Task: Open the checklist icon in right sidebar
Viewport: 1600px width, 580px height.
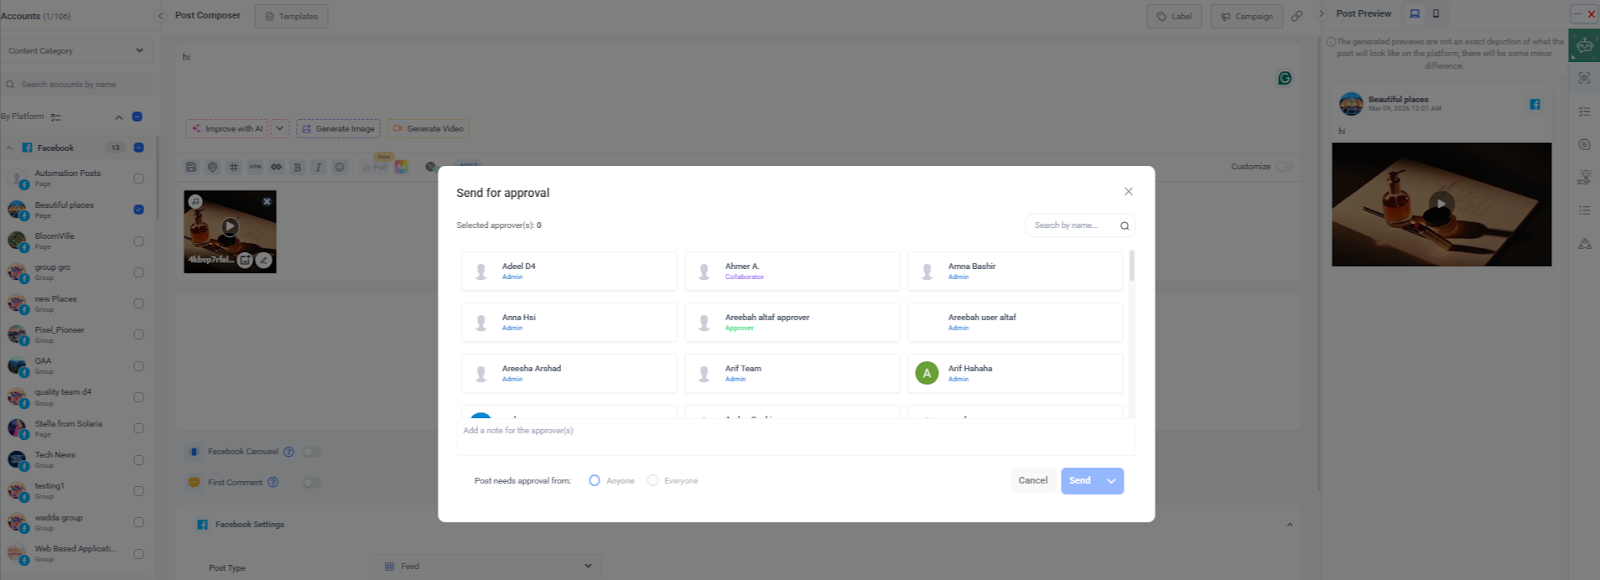Action: pyautogui.click(x=1585, y=111)
